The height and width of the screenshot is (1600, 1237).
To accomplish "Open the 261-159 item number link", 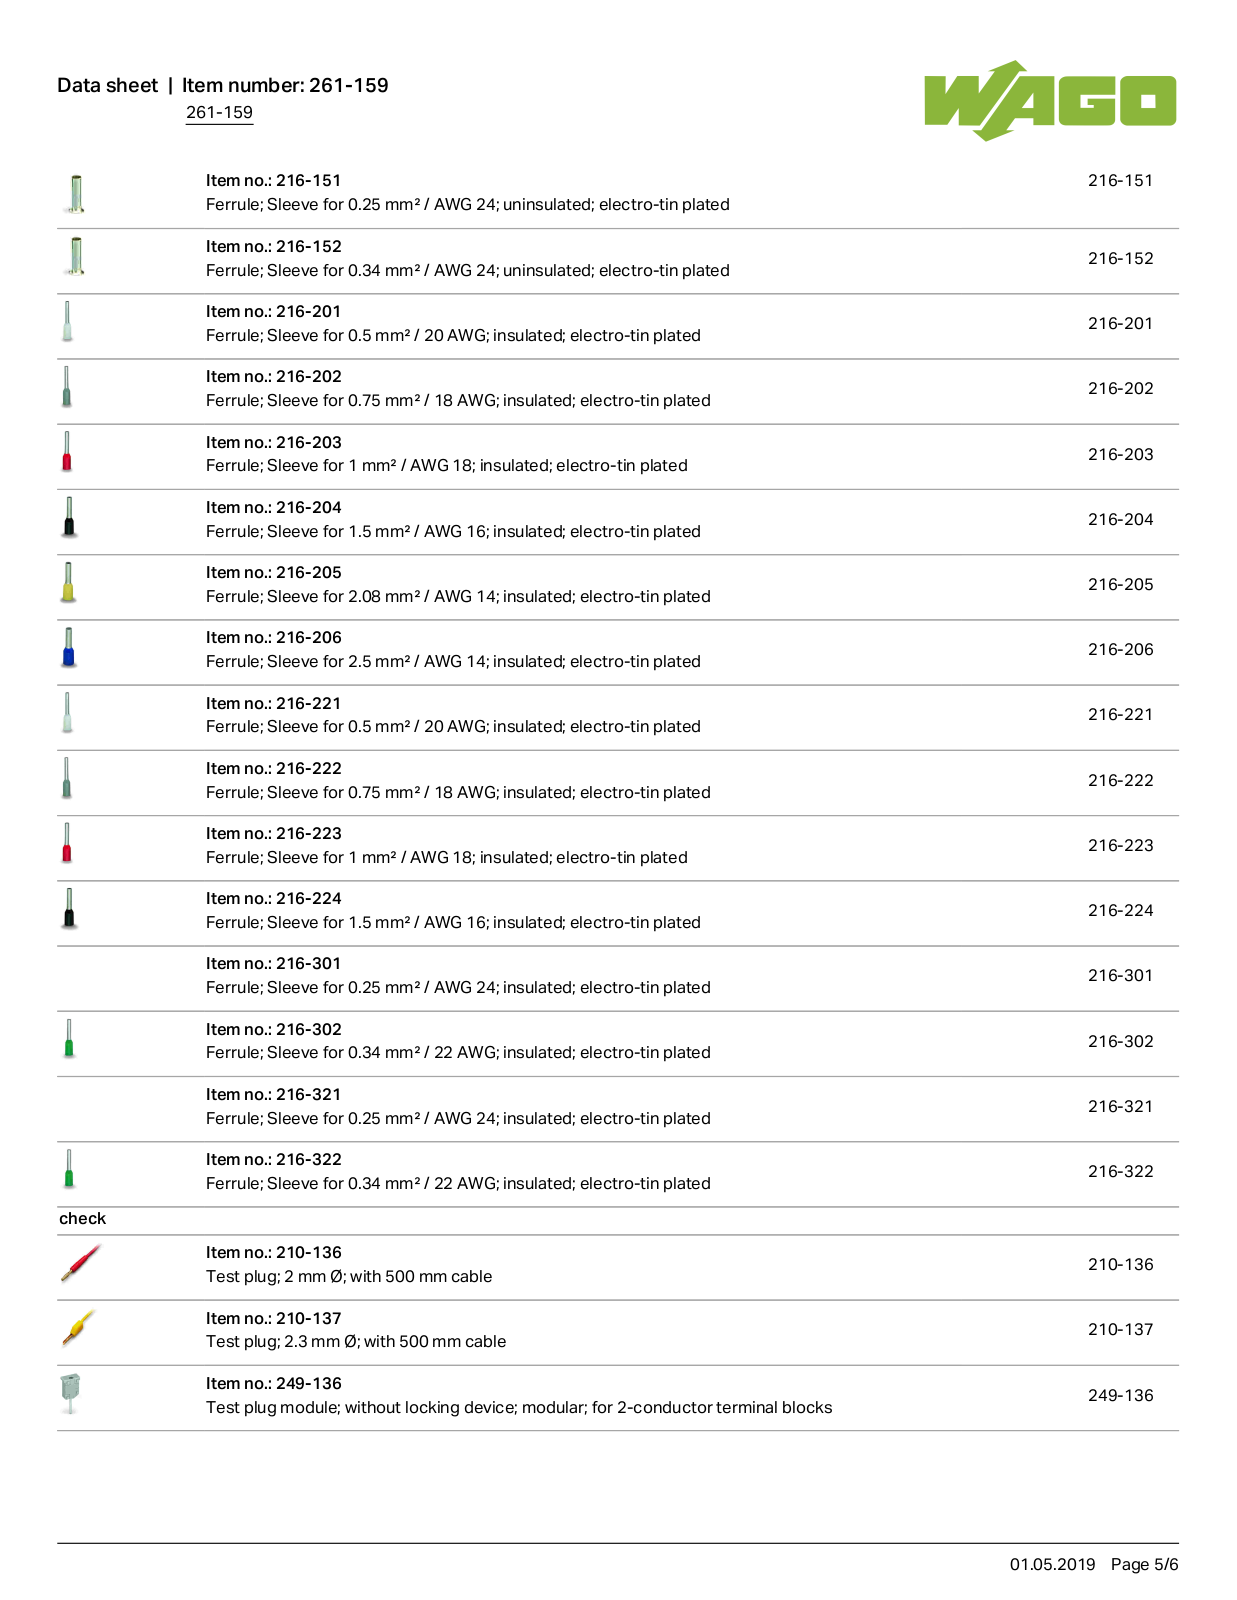I will coord(219,112).
